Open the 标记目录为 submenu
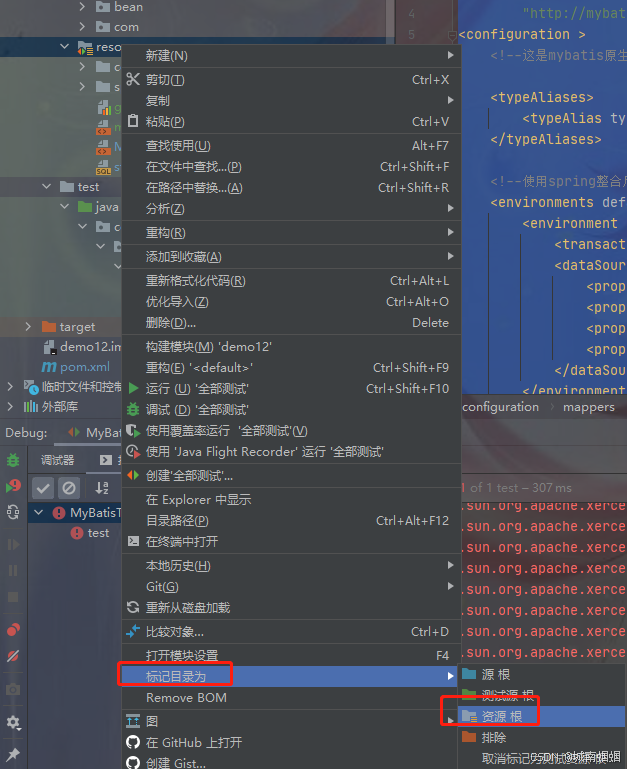 [291, 676]
